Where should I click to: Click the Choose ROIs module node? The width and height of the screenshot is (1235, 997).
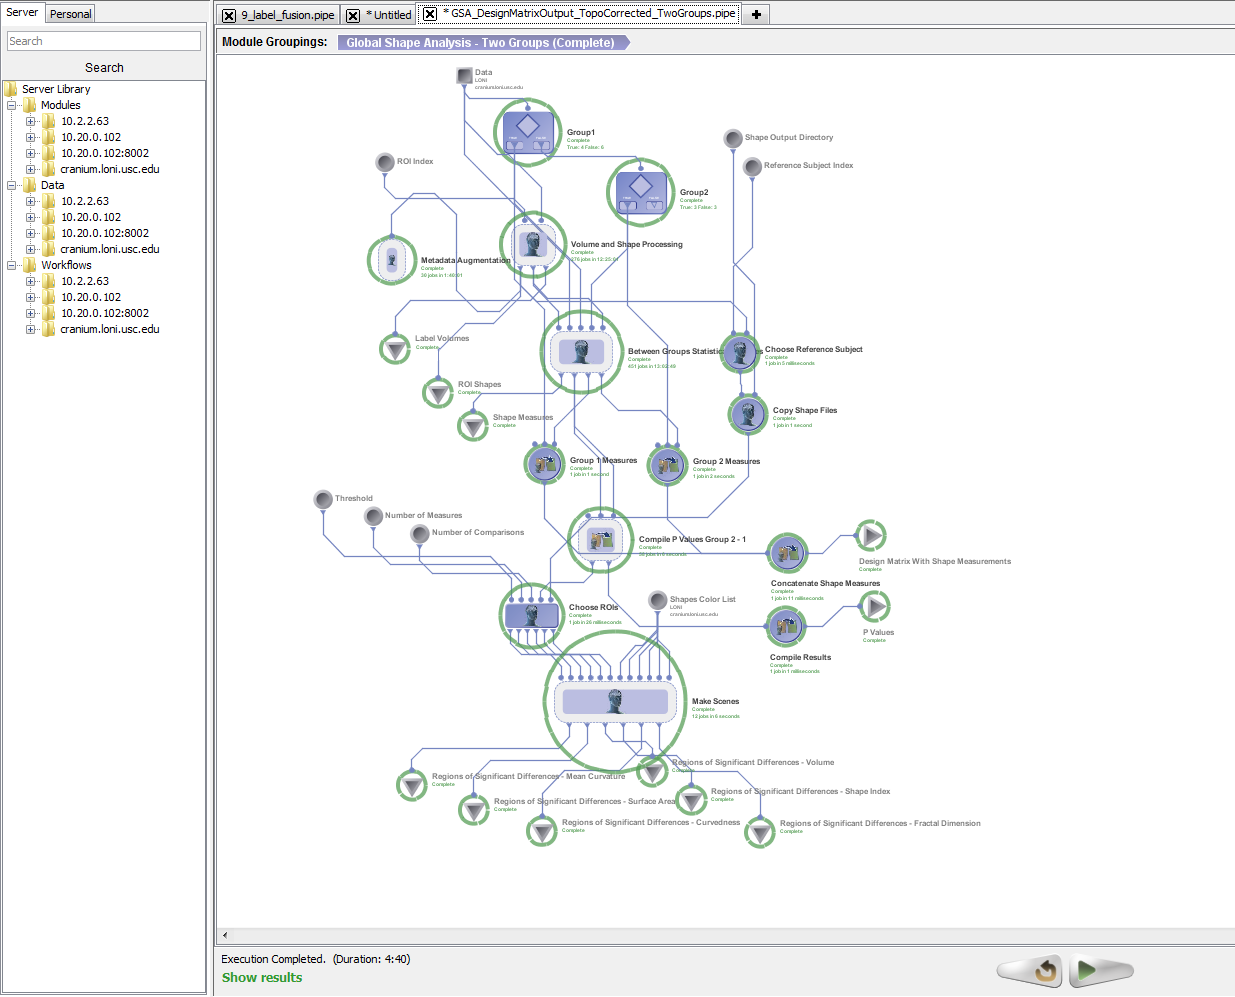[x=532, y=615]
